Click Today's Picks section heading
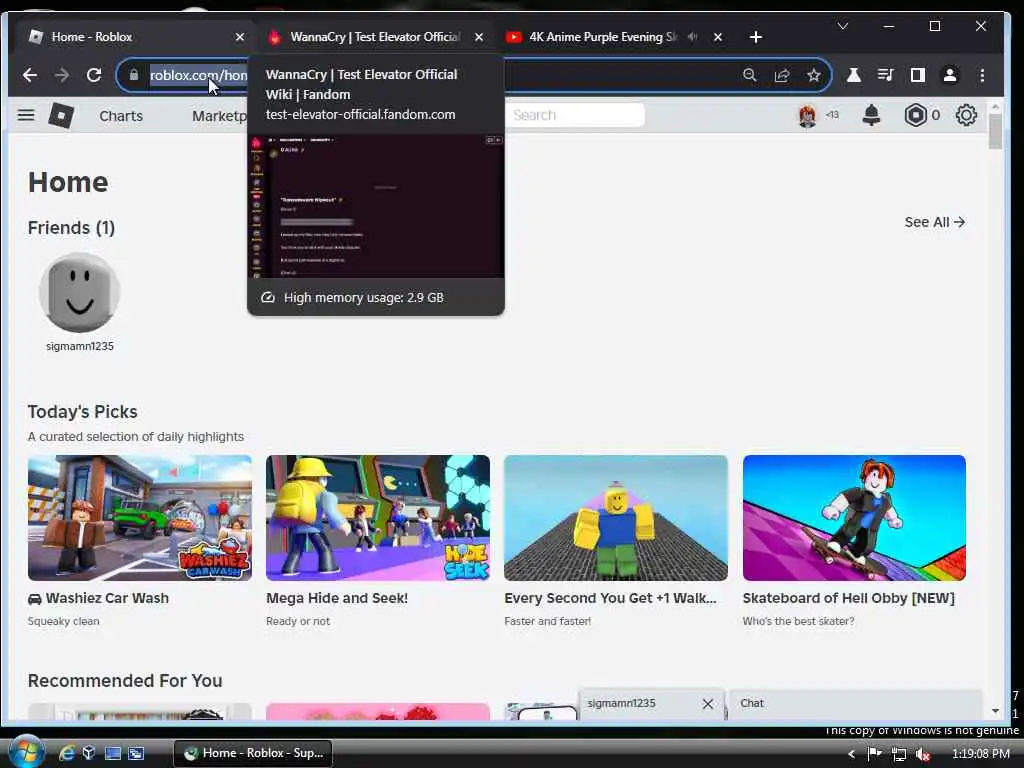 (82, 411)
